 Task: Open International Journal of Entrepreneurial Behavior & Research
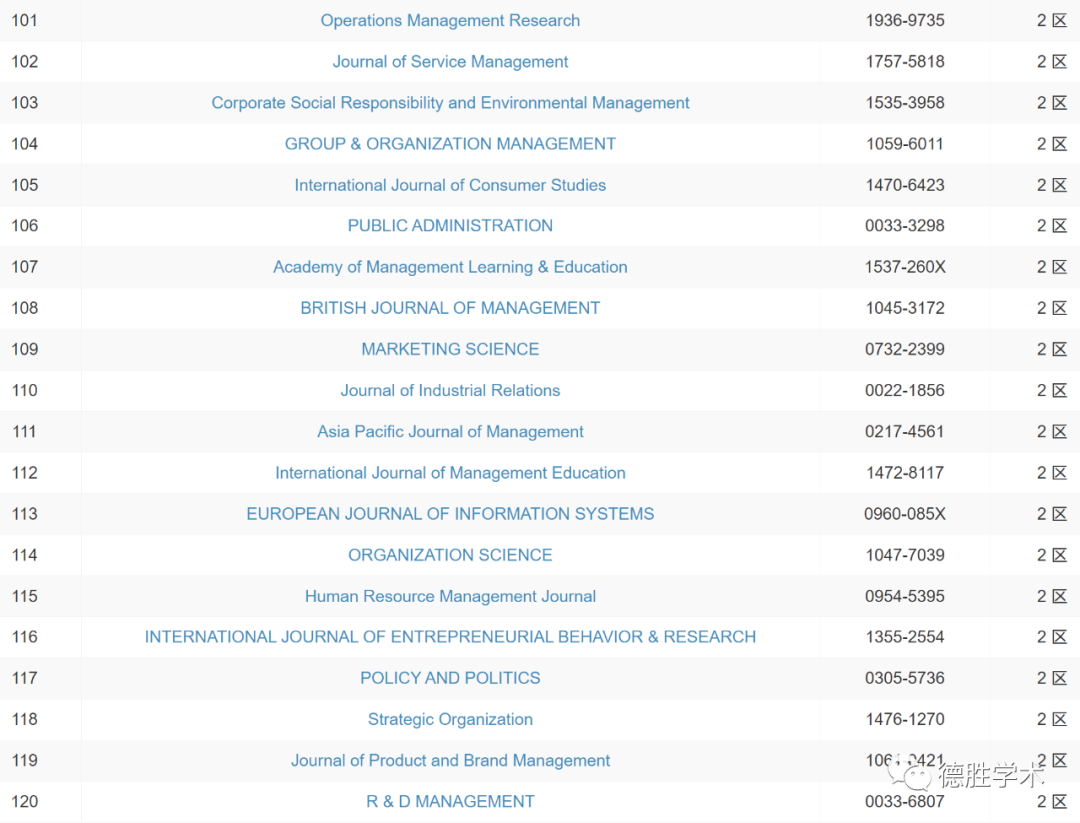click(450, 637)
